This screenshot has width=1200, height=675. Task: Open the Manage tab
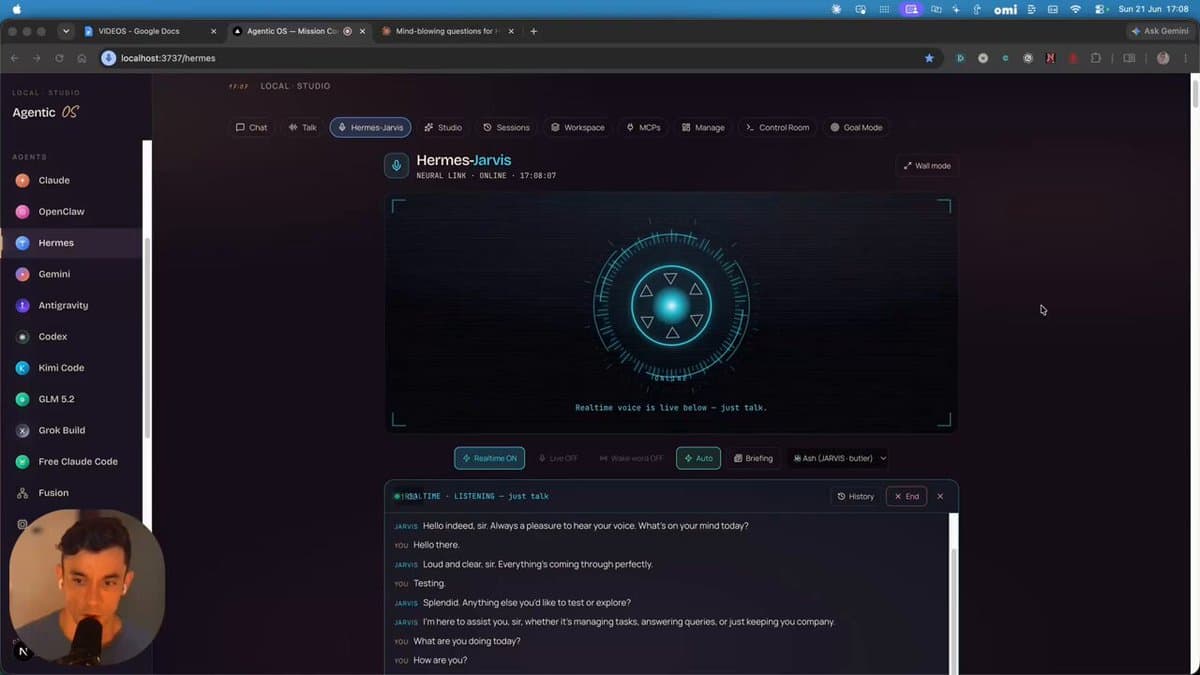coord(703,127)
